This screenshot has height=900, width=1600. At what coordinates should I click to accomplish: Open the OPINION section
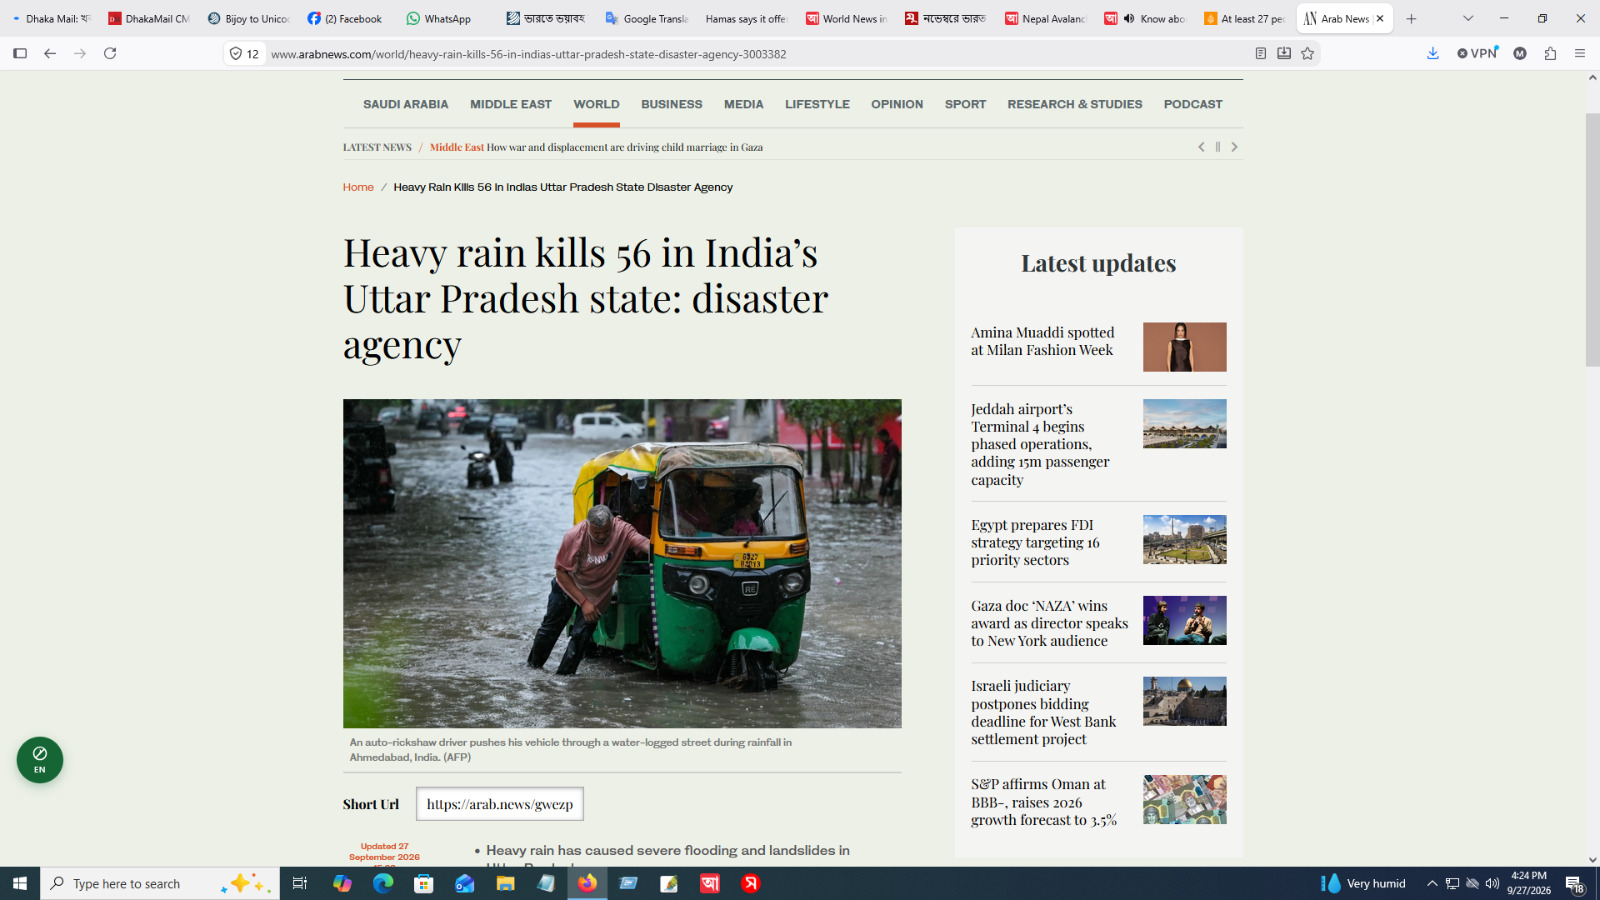click(x=897, y=104)
